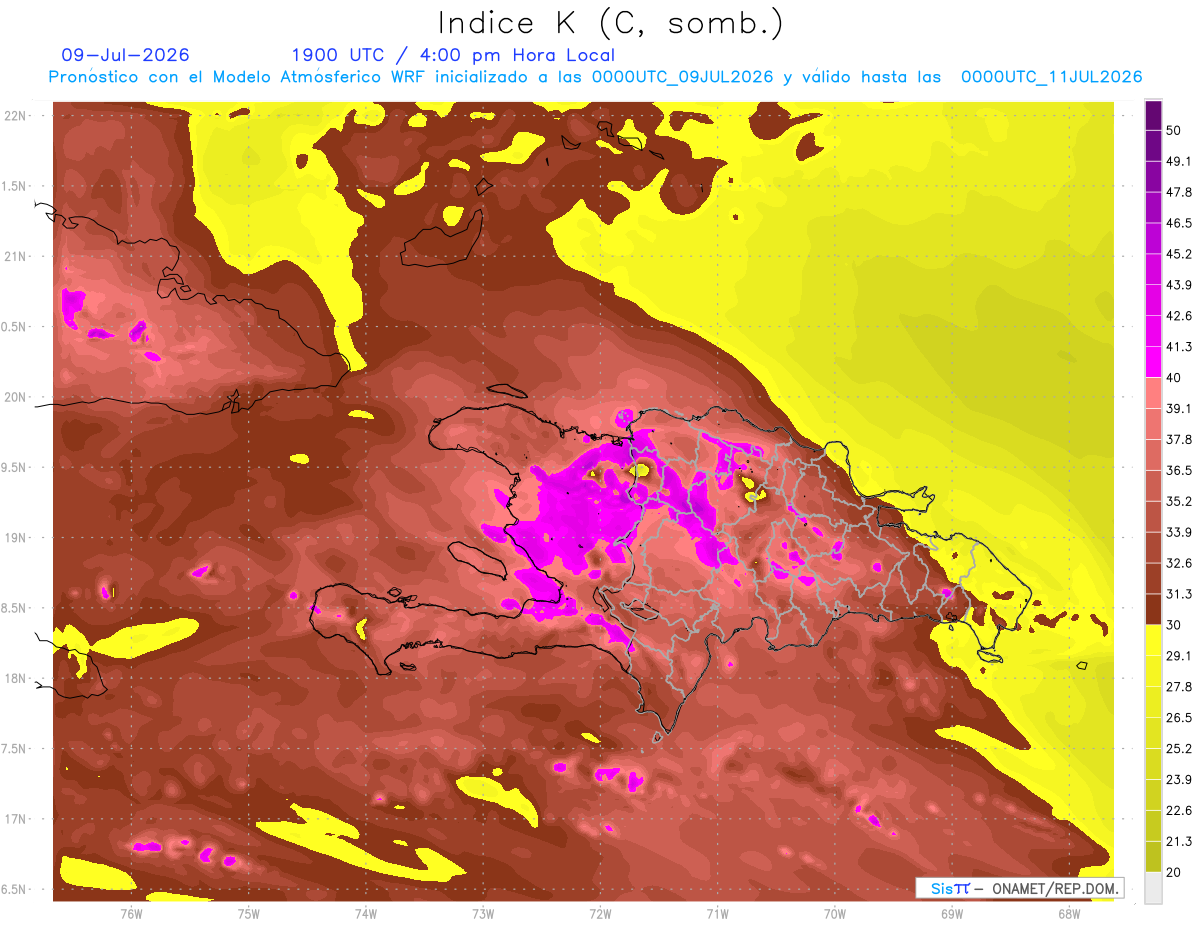Click the latitude label '21N'

(15, 256)
